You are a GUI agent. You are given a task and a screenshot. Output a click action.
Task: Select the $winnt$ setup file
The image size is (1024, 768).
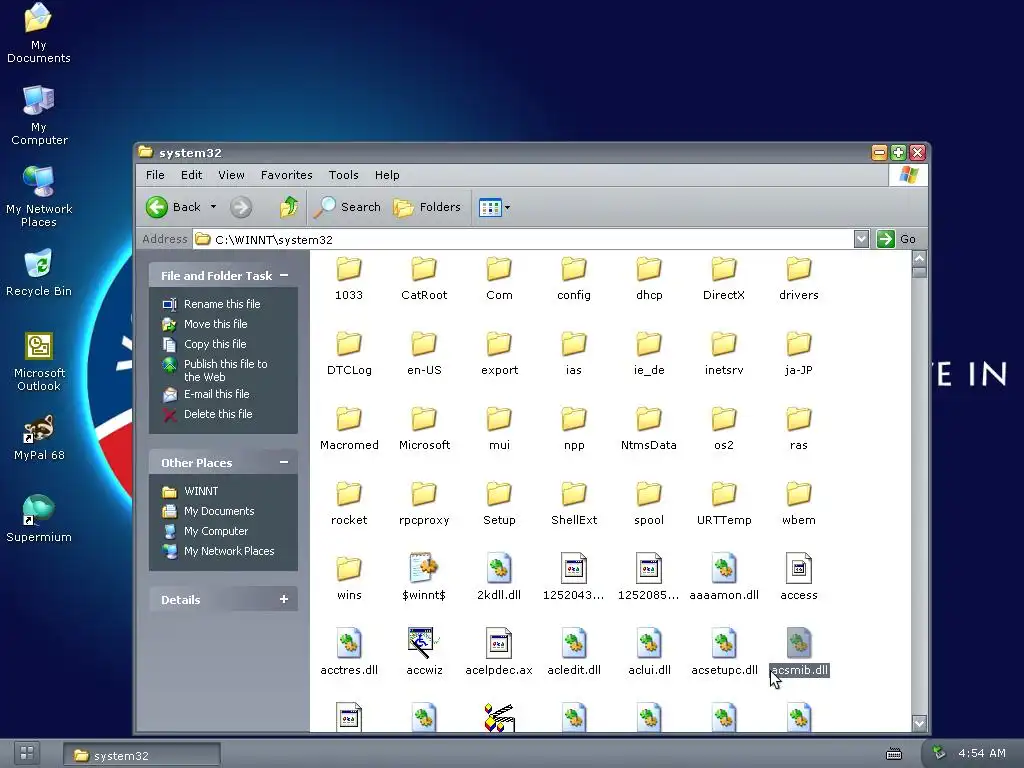pos(424,578)
